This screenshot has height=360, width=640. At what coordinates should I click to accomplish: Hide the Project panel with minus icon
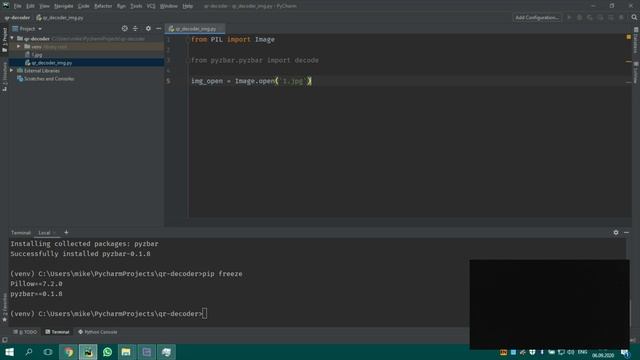tap(158, 29)
